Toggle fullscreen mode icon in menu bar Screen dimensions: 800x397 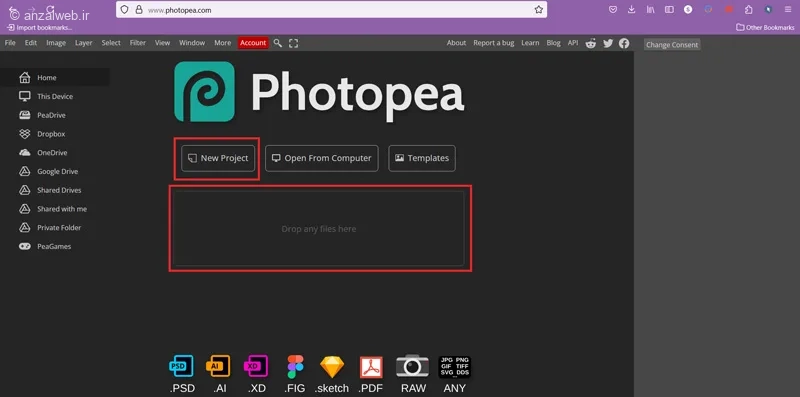coord(293,43)
